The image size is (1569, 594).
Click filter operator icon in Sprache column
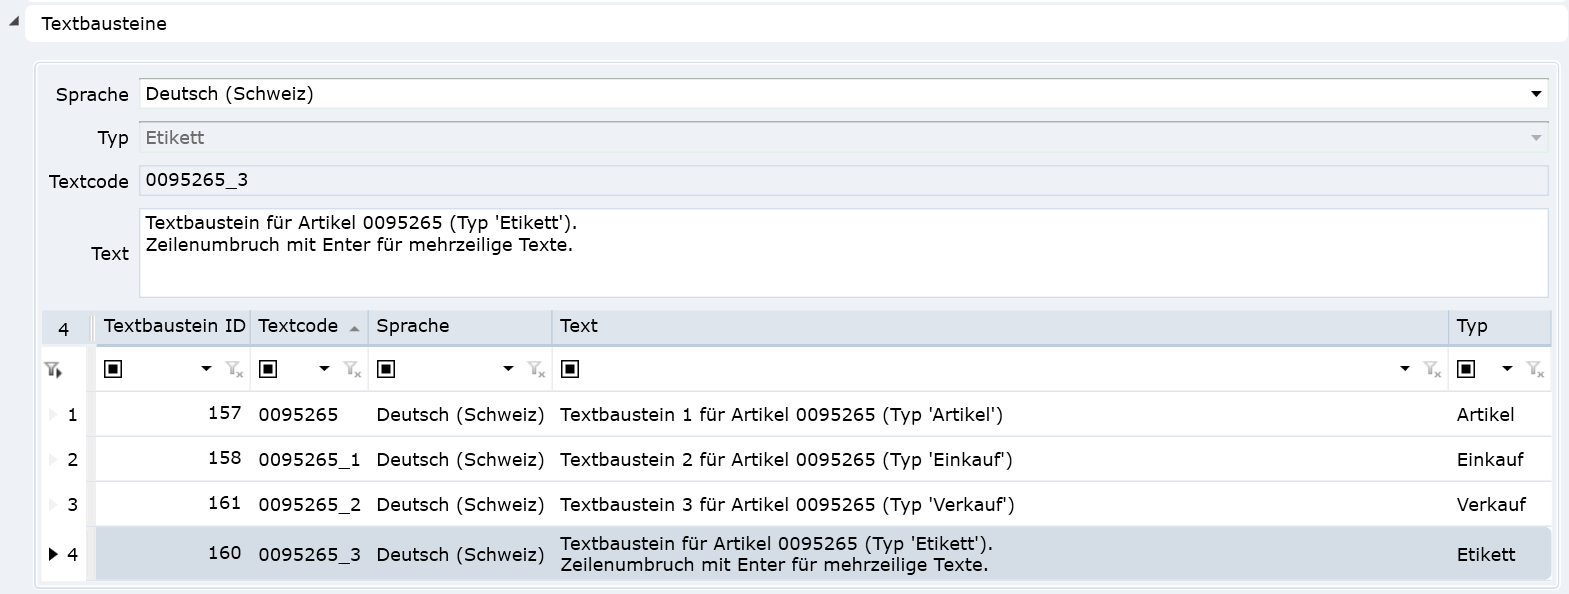[386, 369]
